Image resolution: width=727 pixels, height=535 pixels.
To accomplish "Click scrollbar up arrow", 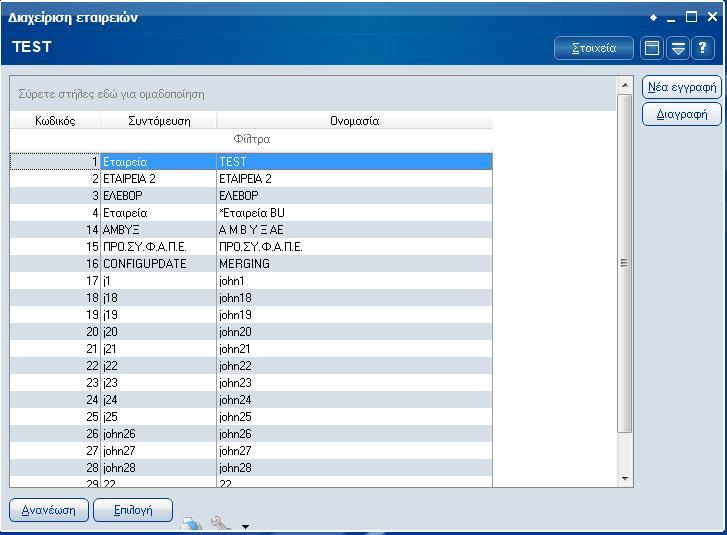I will tap(625, 85).
